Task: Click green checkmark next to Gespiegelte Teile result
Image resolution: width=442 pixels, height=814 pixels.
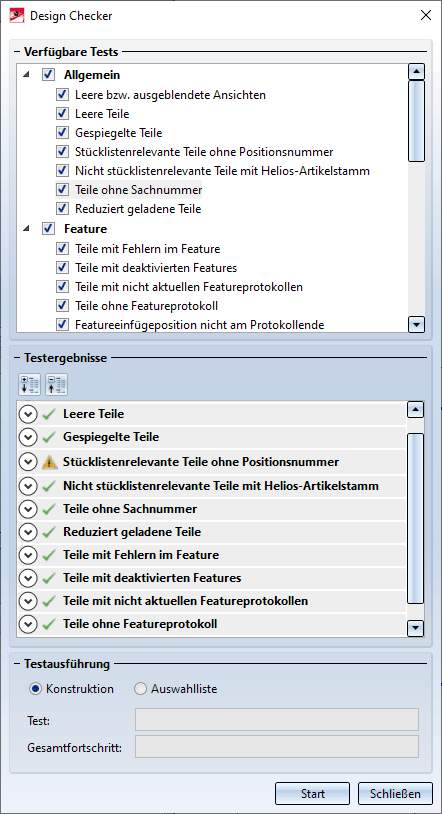Action: 49,437
